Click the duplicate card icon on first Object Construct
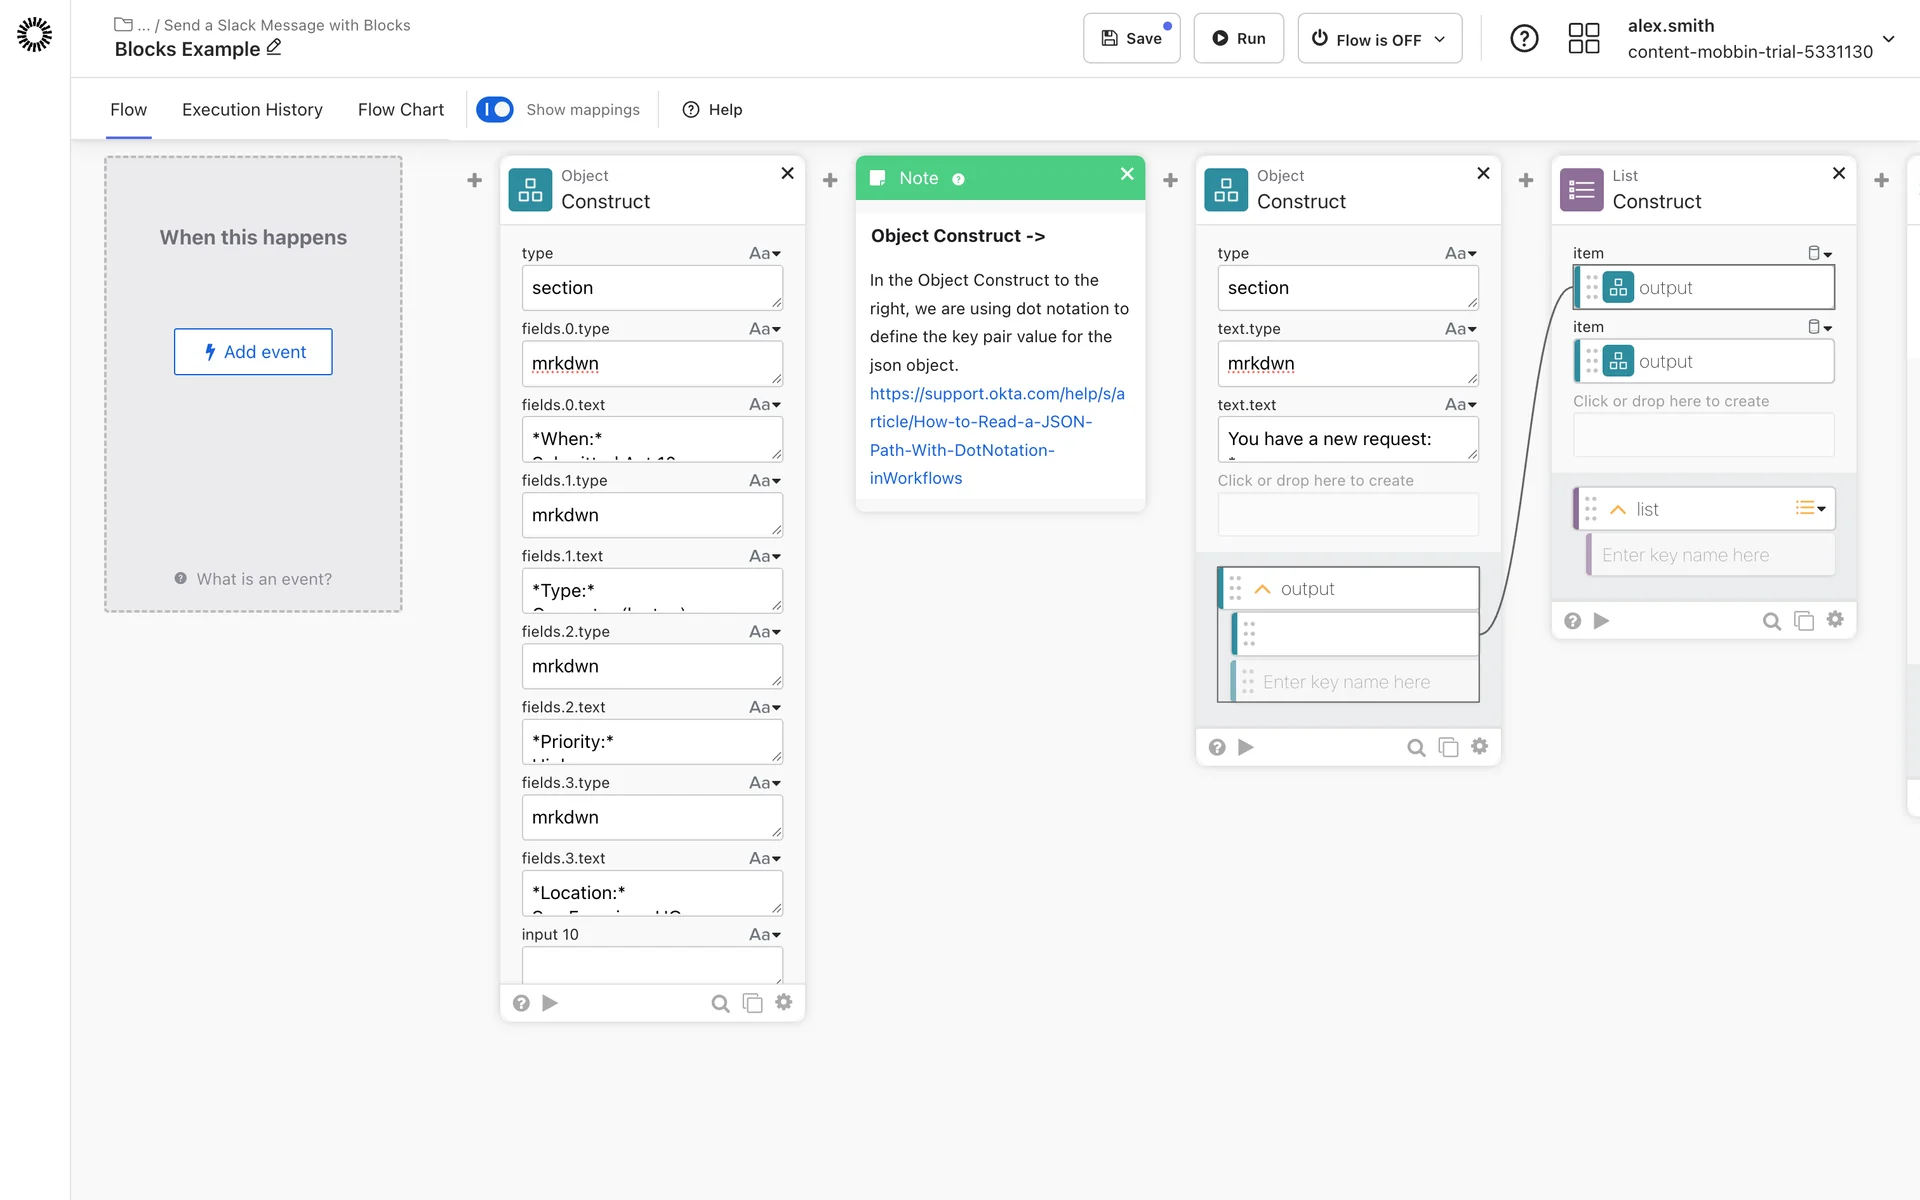This screenshot has width=1920, height=1200. 752,1003
